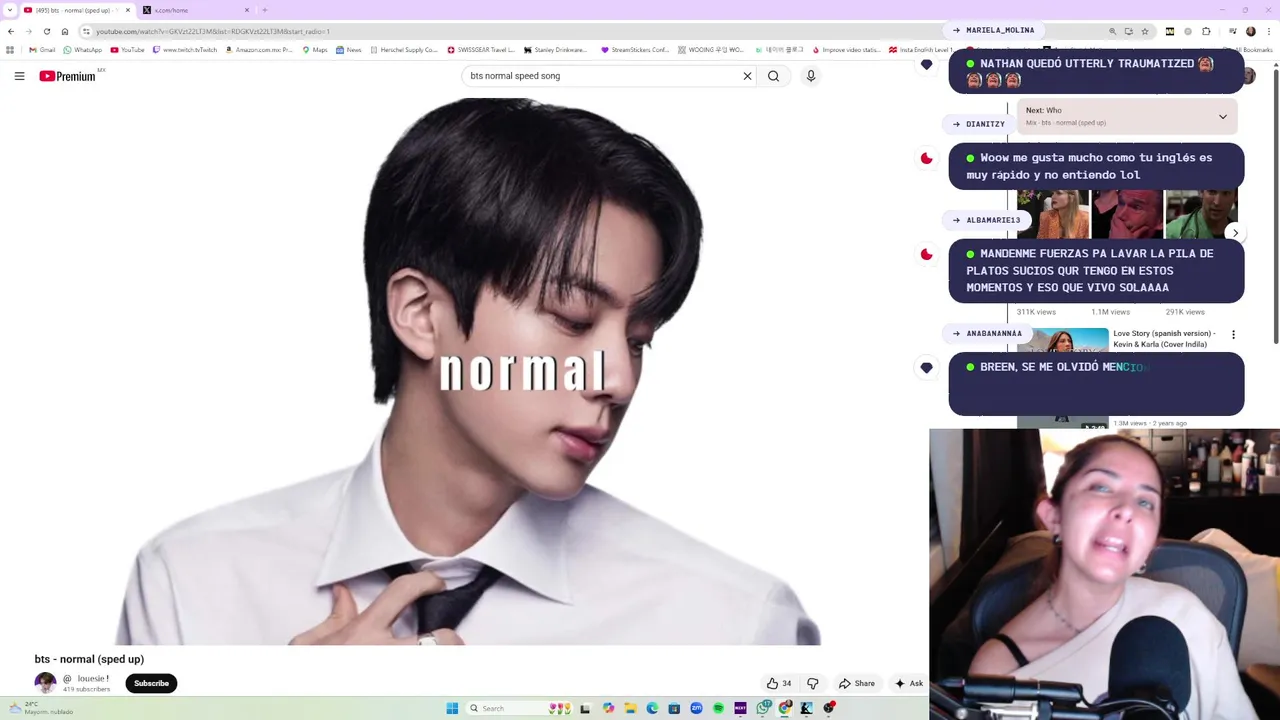Collapse the Next: Who mix playlist chevron
Viewport: 1280px width, 720px height.
pos(1222,116)
